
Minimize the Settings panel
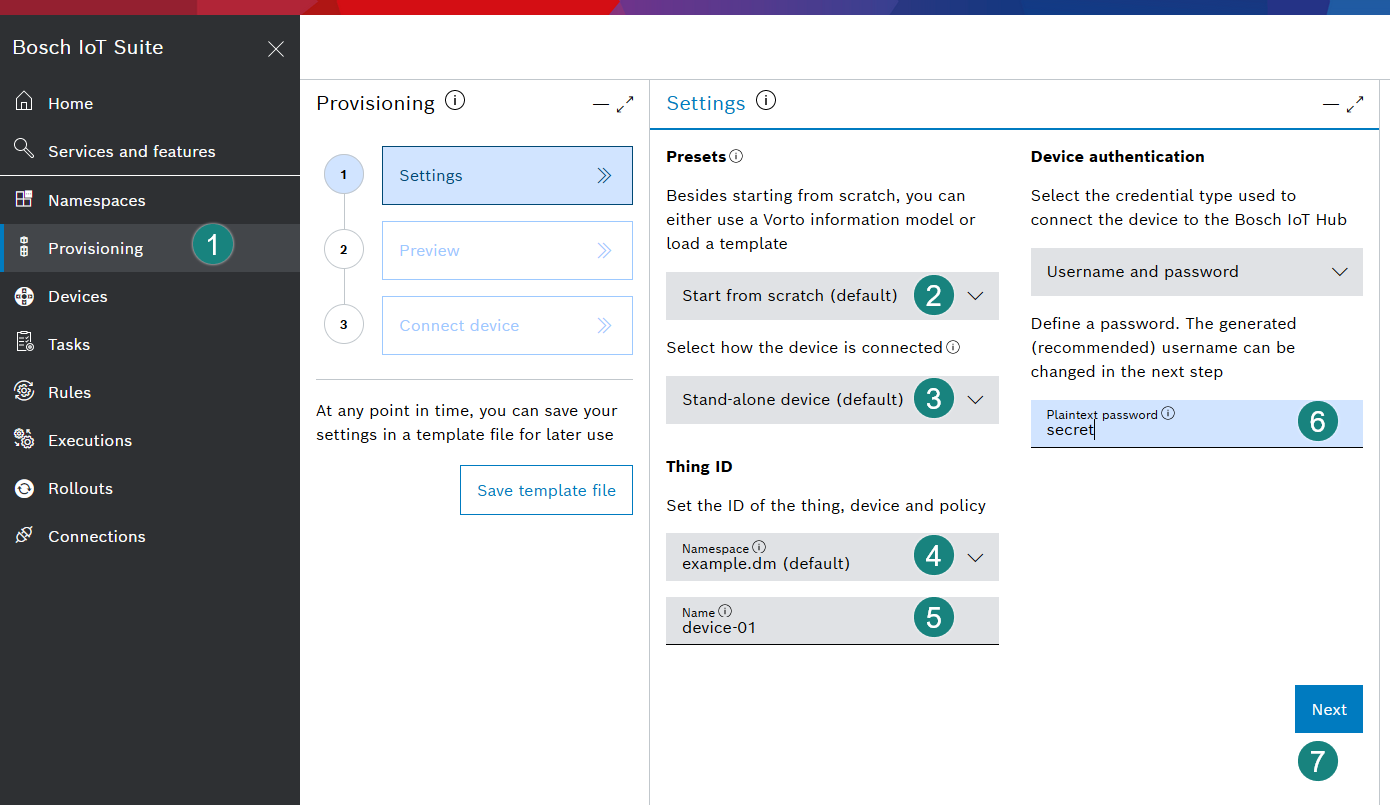(1330, 104)
